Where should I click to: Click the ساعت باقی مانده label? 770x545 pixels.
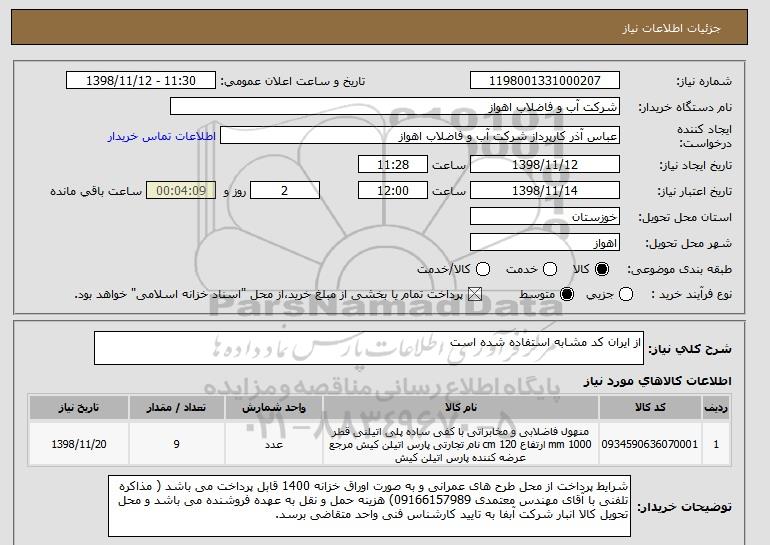tap(96, 191)
